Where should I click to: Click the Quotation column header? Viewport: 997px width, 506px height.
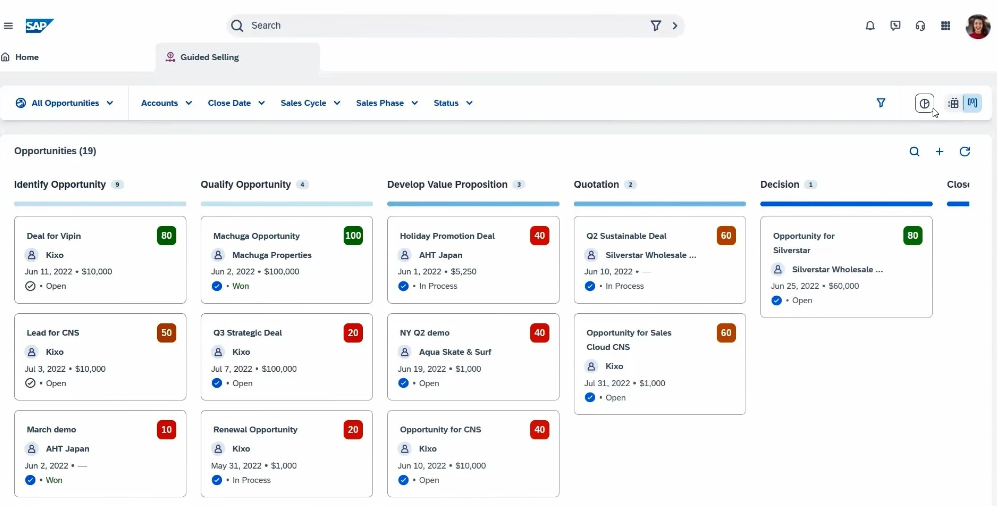pyautogui.click(x=596, y=184)
